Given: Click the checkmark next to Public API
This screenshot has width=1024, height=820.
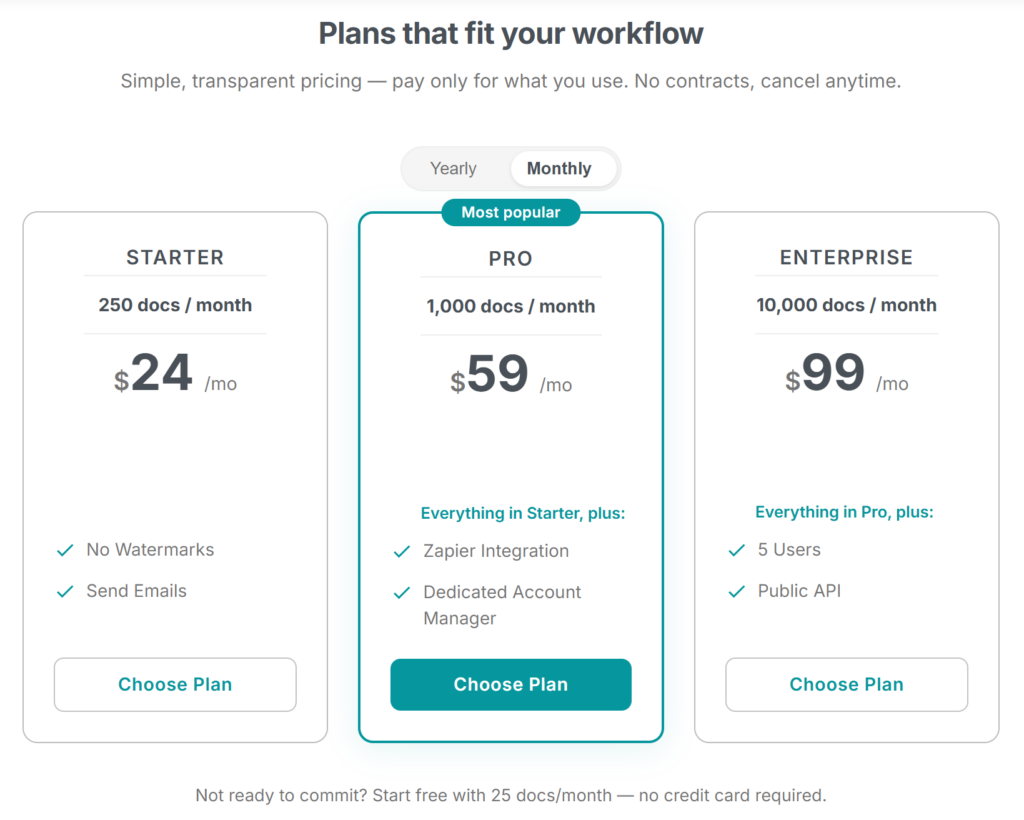Looking at the screenshot, I should [x=736, y=591].
